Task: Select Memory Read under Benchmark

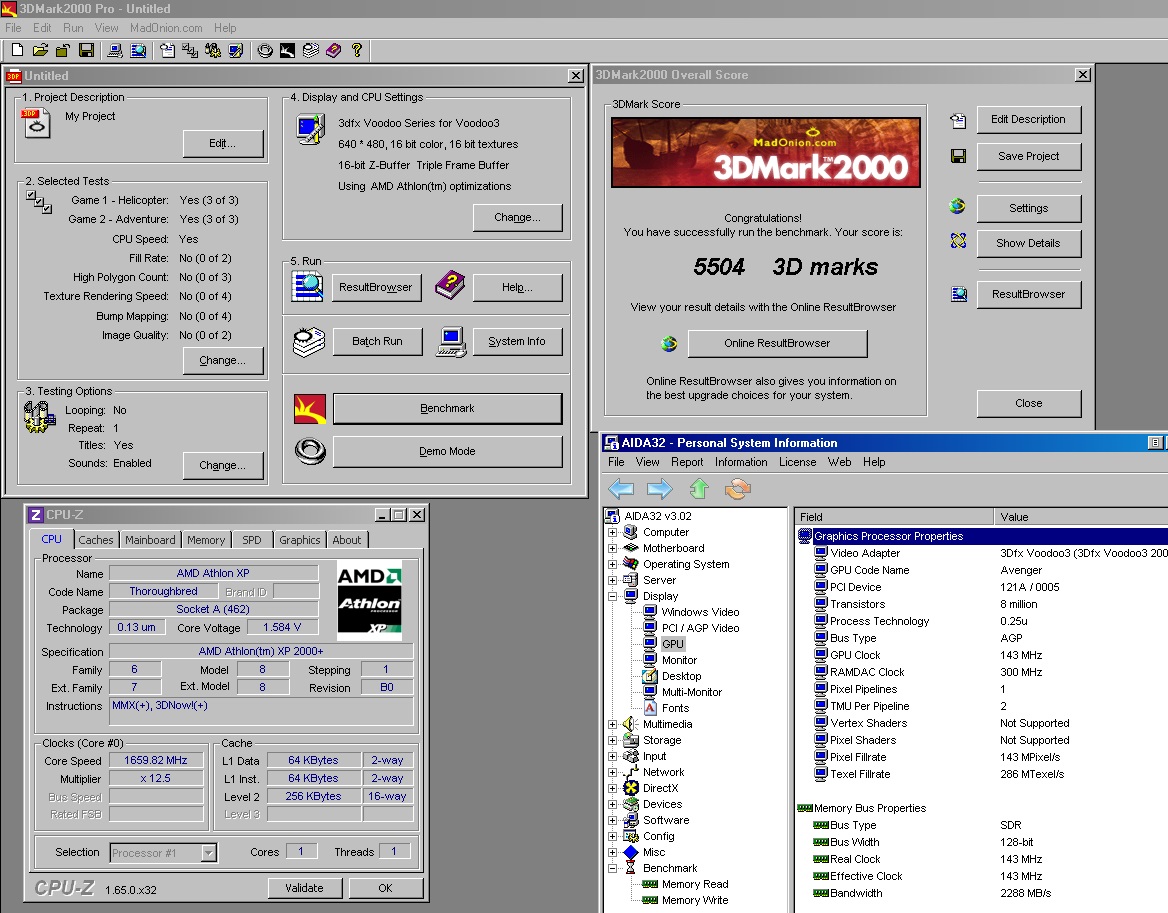Action: pyautogui.click(x=695, y=884)
